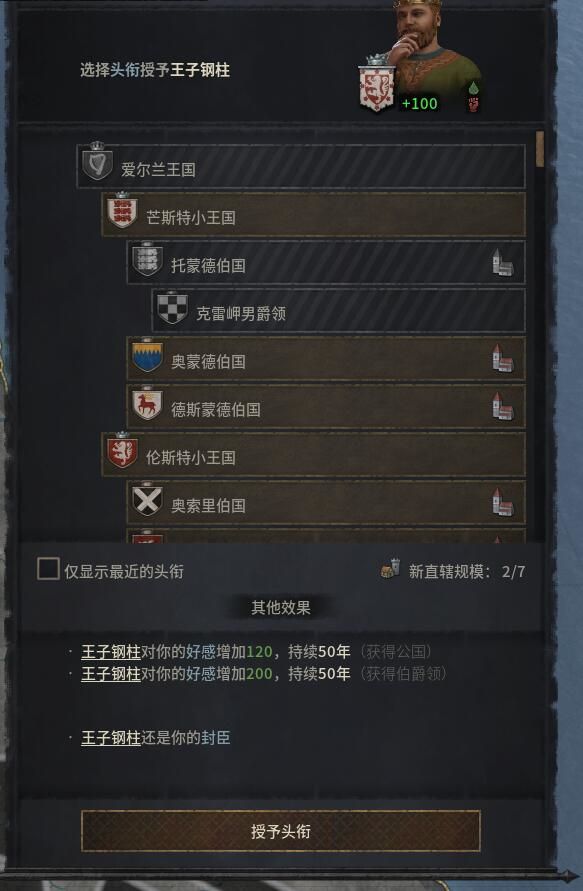Click the blue-gold shield of 奥蒙德伯国
Image resolution: width=583 pixels, height=891 pixels.
(x=147, y=356)
